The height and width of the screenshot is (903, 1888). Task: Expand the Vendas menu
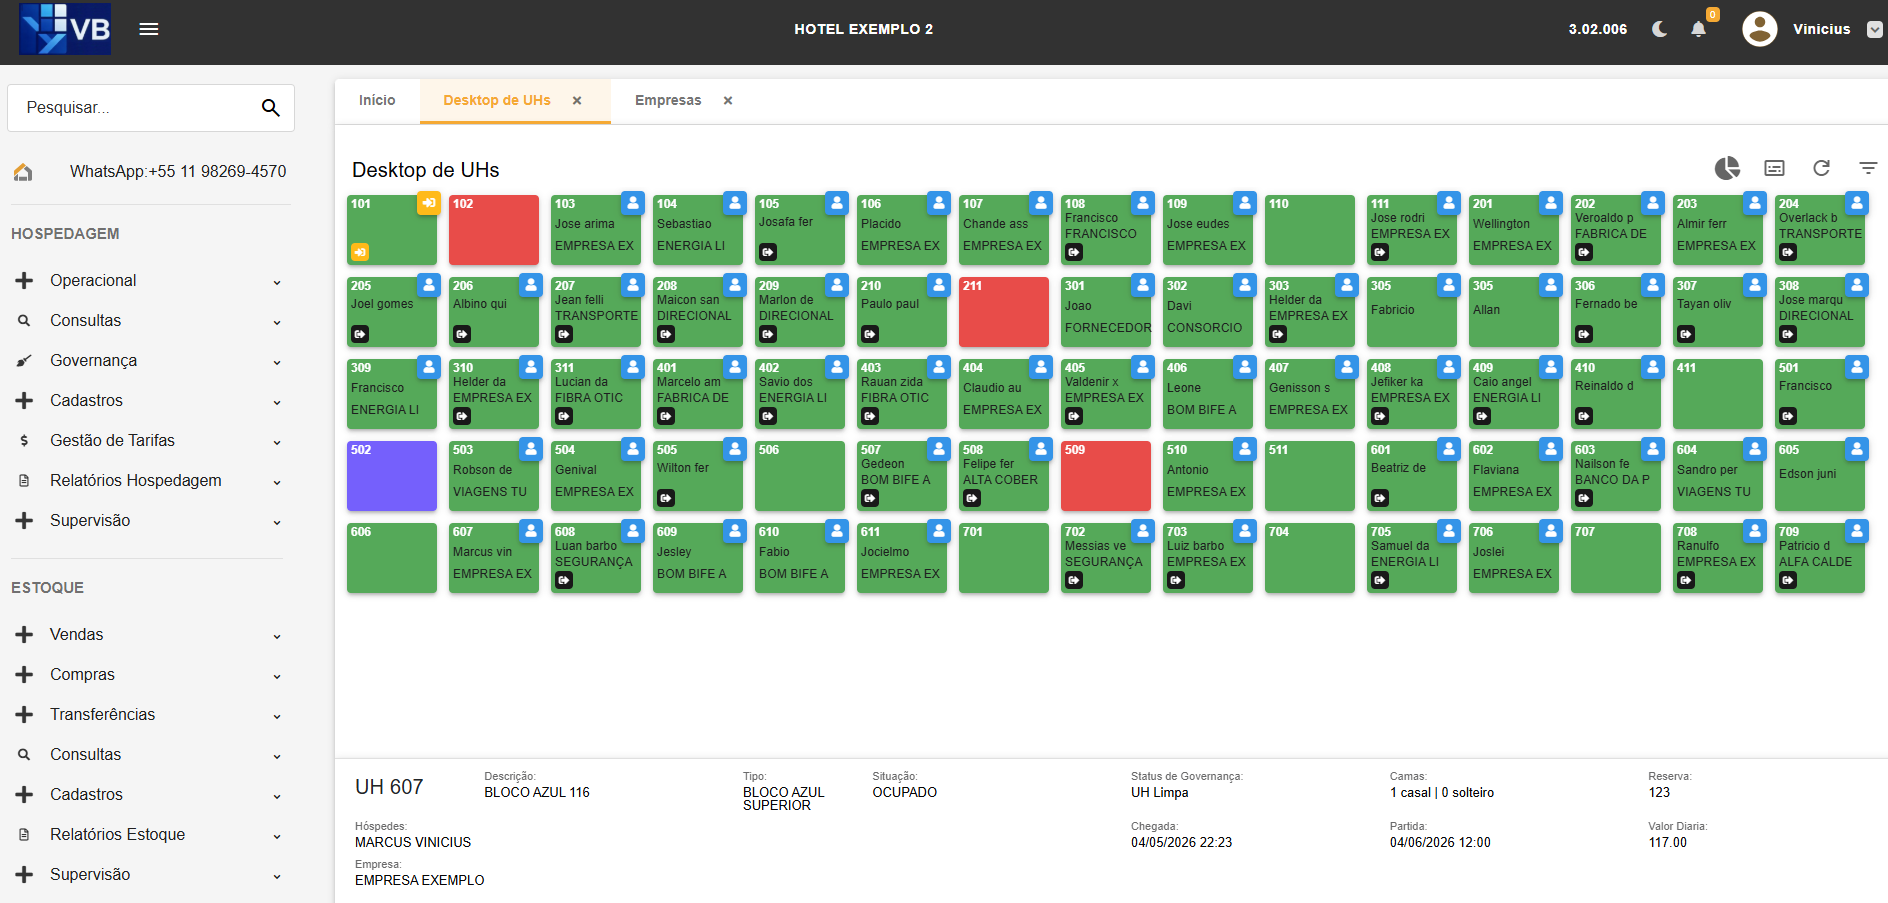tap(150, 635)
